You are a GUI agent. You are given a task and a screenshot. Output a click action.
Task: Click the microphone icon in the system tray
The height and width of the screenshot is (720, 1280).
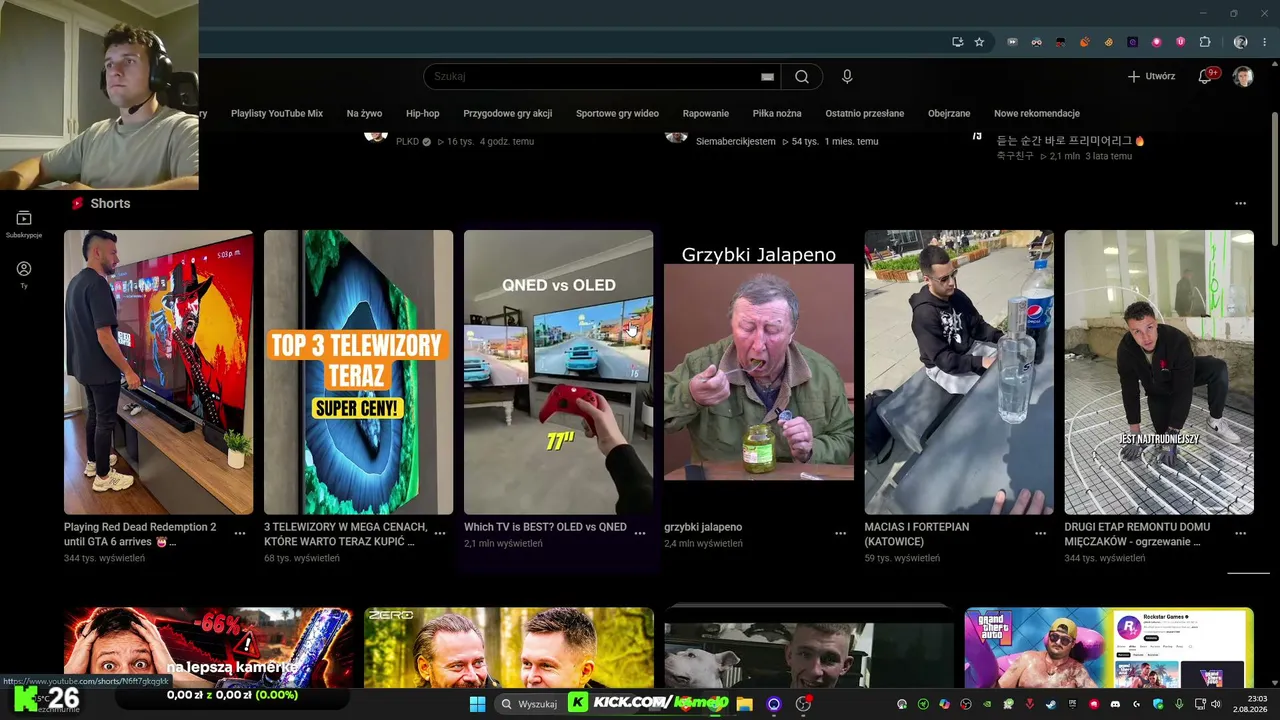[x=1180, y=704]
